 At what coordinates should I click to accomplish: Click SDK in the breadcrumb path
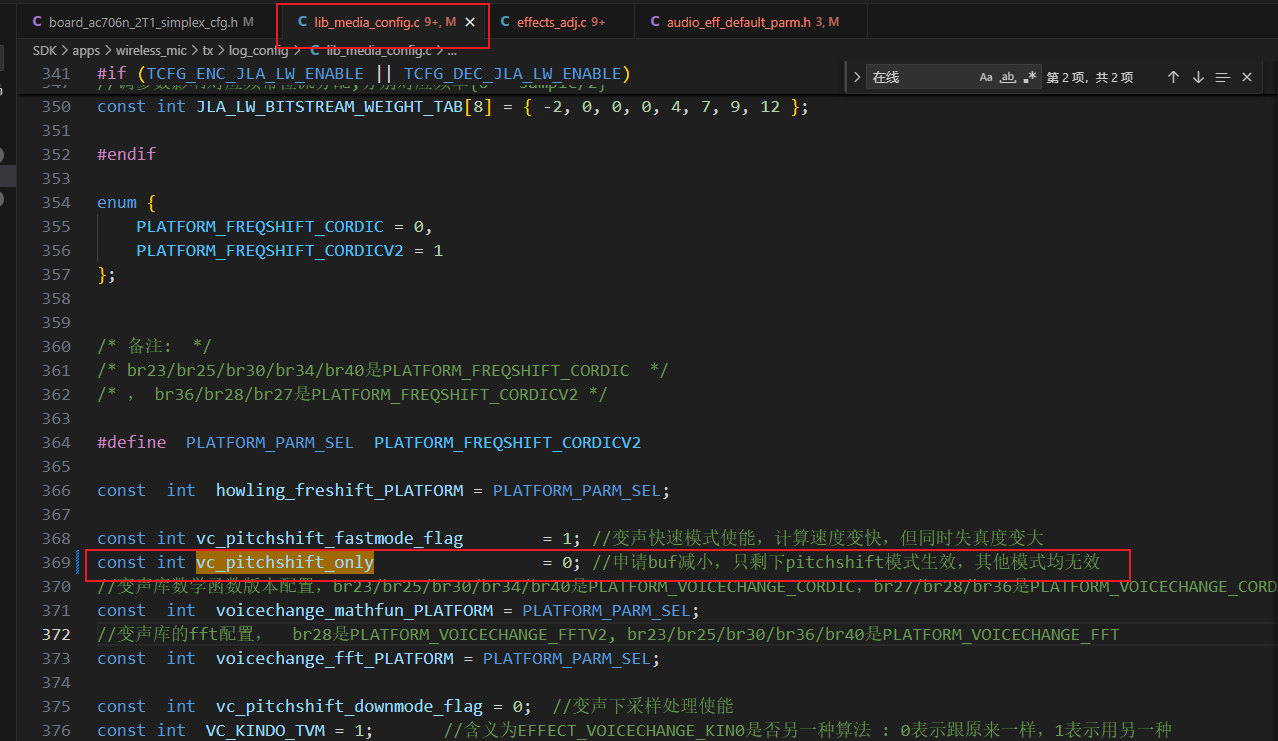pos(45,50)
